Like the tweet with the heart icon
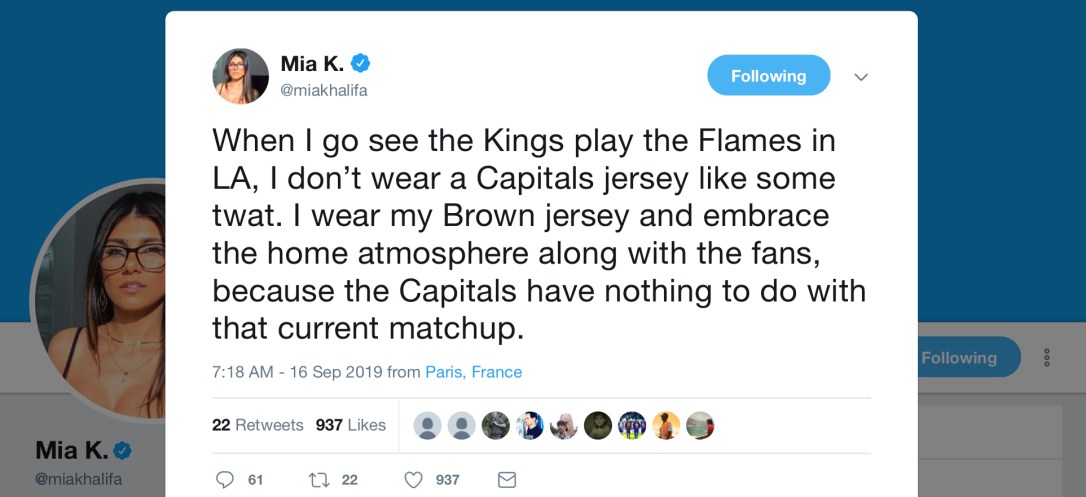The height and width of the screenshot is (497, 1086). [413, 480]
